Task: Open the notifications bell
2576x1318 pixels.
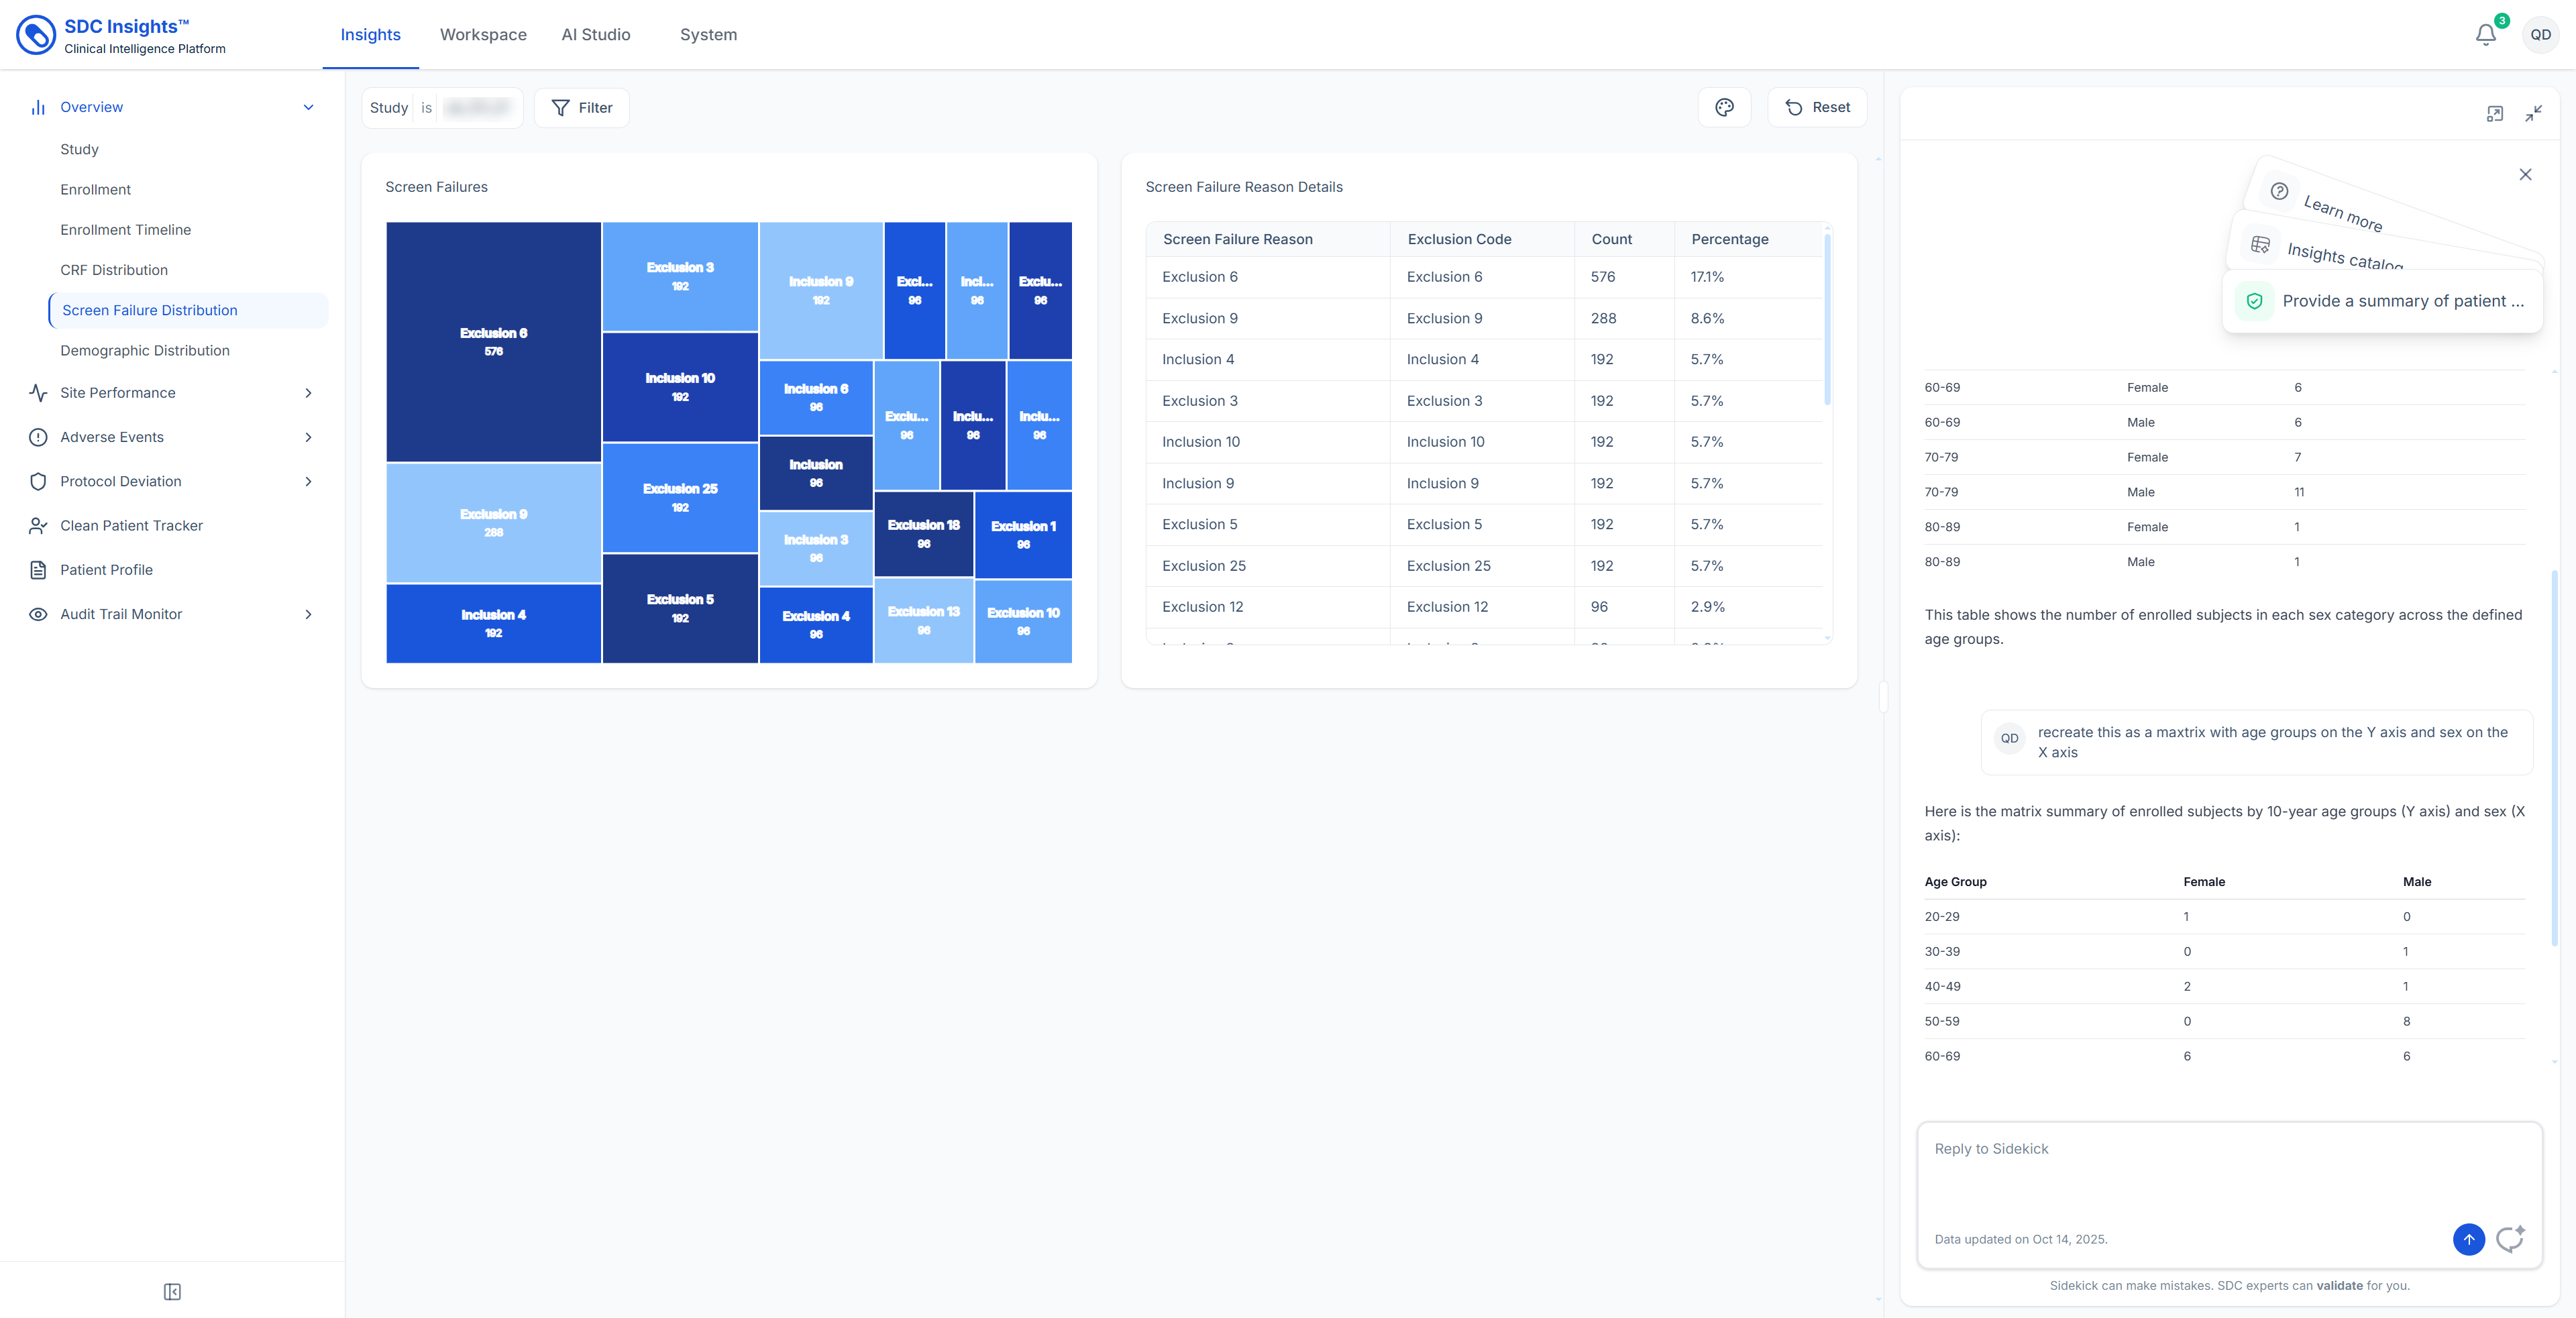Action: pos(2486,35)
